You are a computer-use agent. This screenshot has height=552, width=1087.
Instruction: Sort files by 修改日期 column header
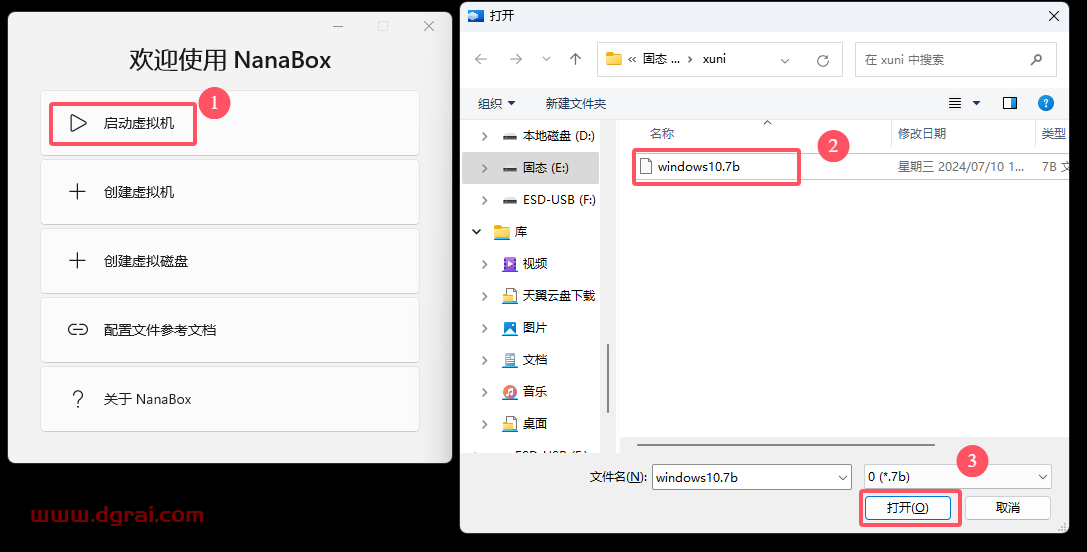[922, 133]
